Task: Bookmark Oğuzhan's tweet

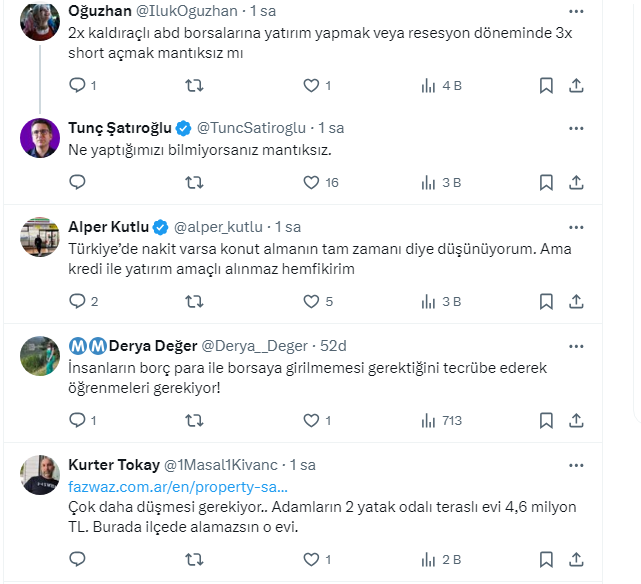Action: (546, 86)
